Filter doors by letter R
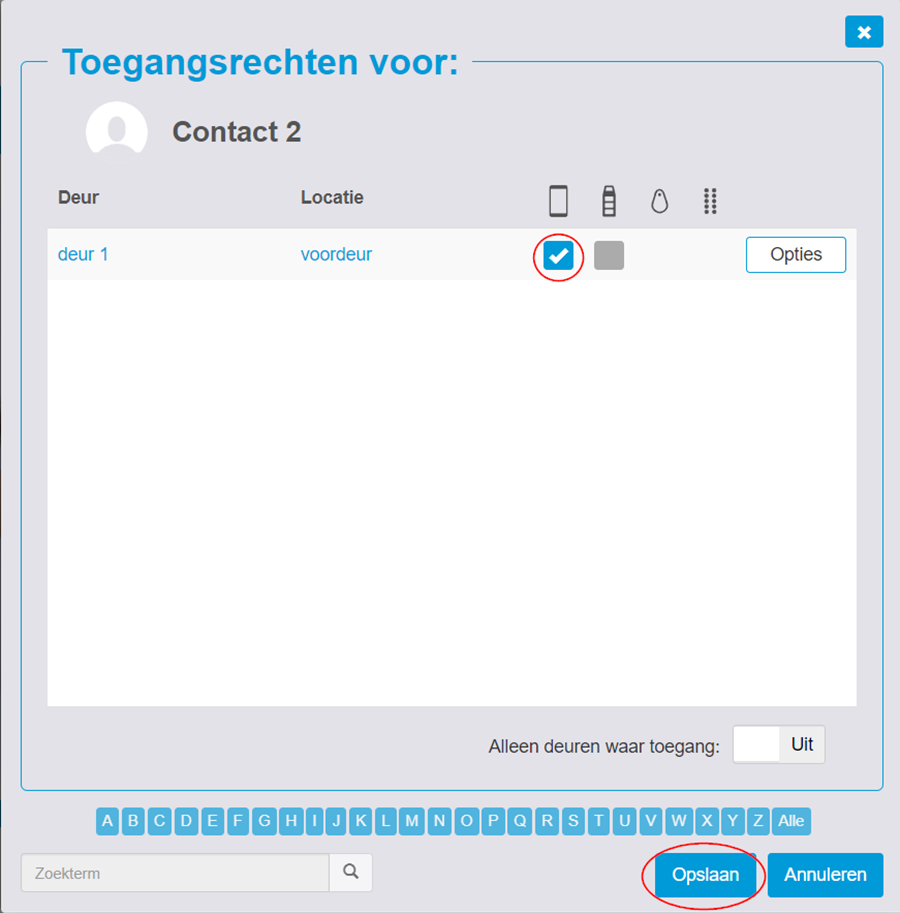This screenshot has height=913, width=900. click(x=547, y=821)
